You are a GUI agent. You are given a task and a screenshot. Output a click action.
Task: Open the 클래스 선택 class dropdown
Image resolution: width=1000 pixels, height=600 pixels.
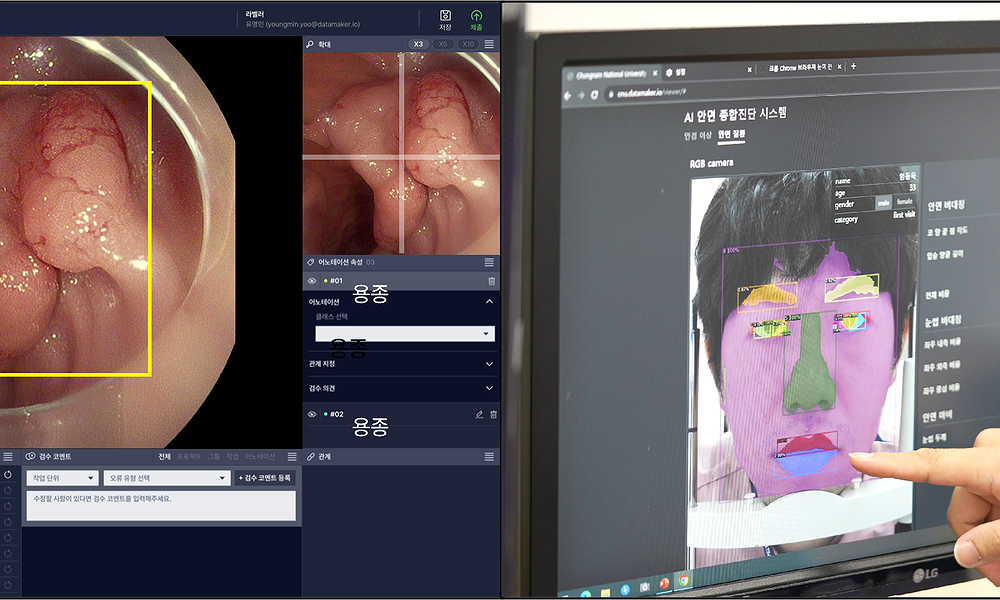pyautogui.click(x=405, y=333)
